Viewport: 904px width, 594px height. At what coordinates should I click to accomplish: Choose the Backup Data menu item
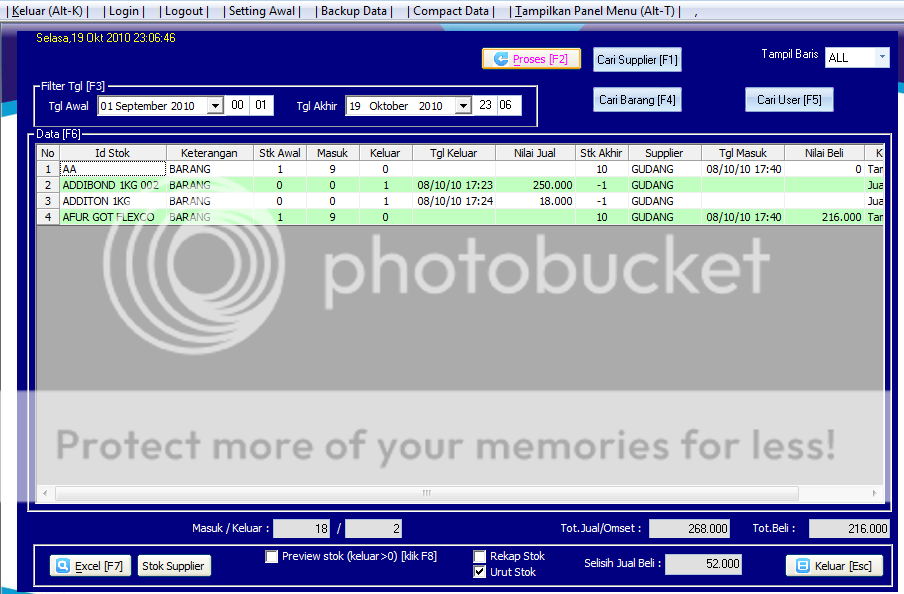[x=353, y=11]
